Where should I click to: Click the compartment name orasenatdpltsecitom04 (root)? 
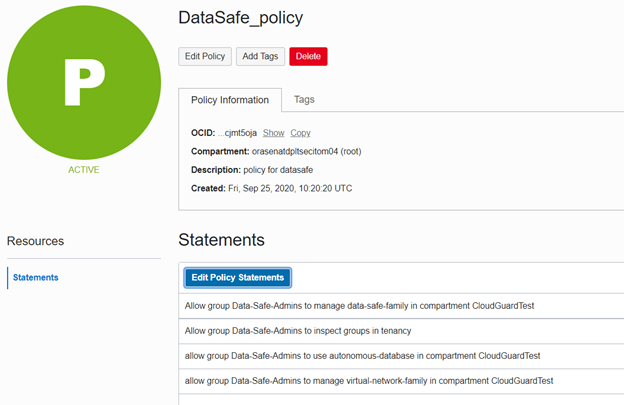tap(306, 152)
